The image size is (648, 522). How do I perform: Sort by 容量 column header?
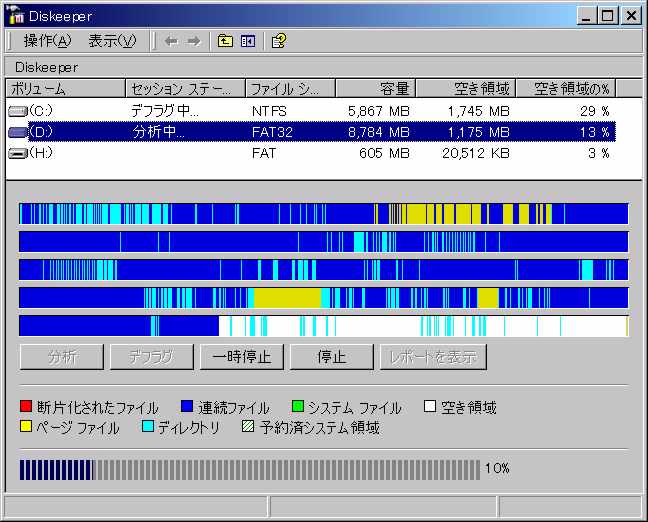click(375, 88)
